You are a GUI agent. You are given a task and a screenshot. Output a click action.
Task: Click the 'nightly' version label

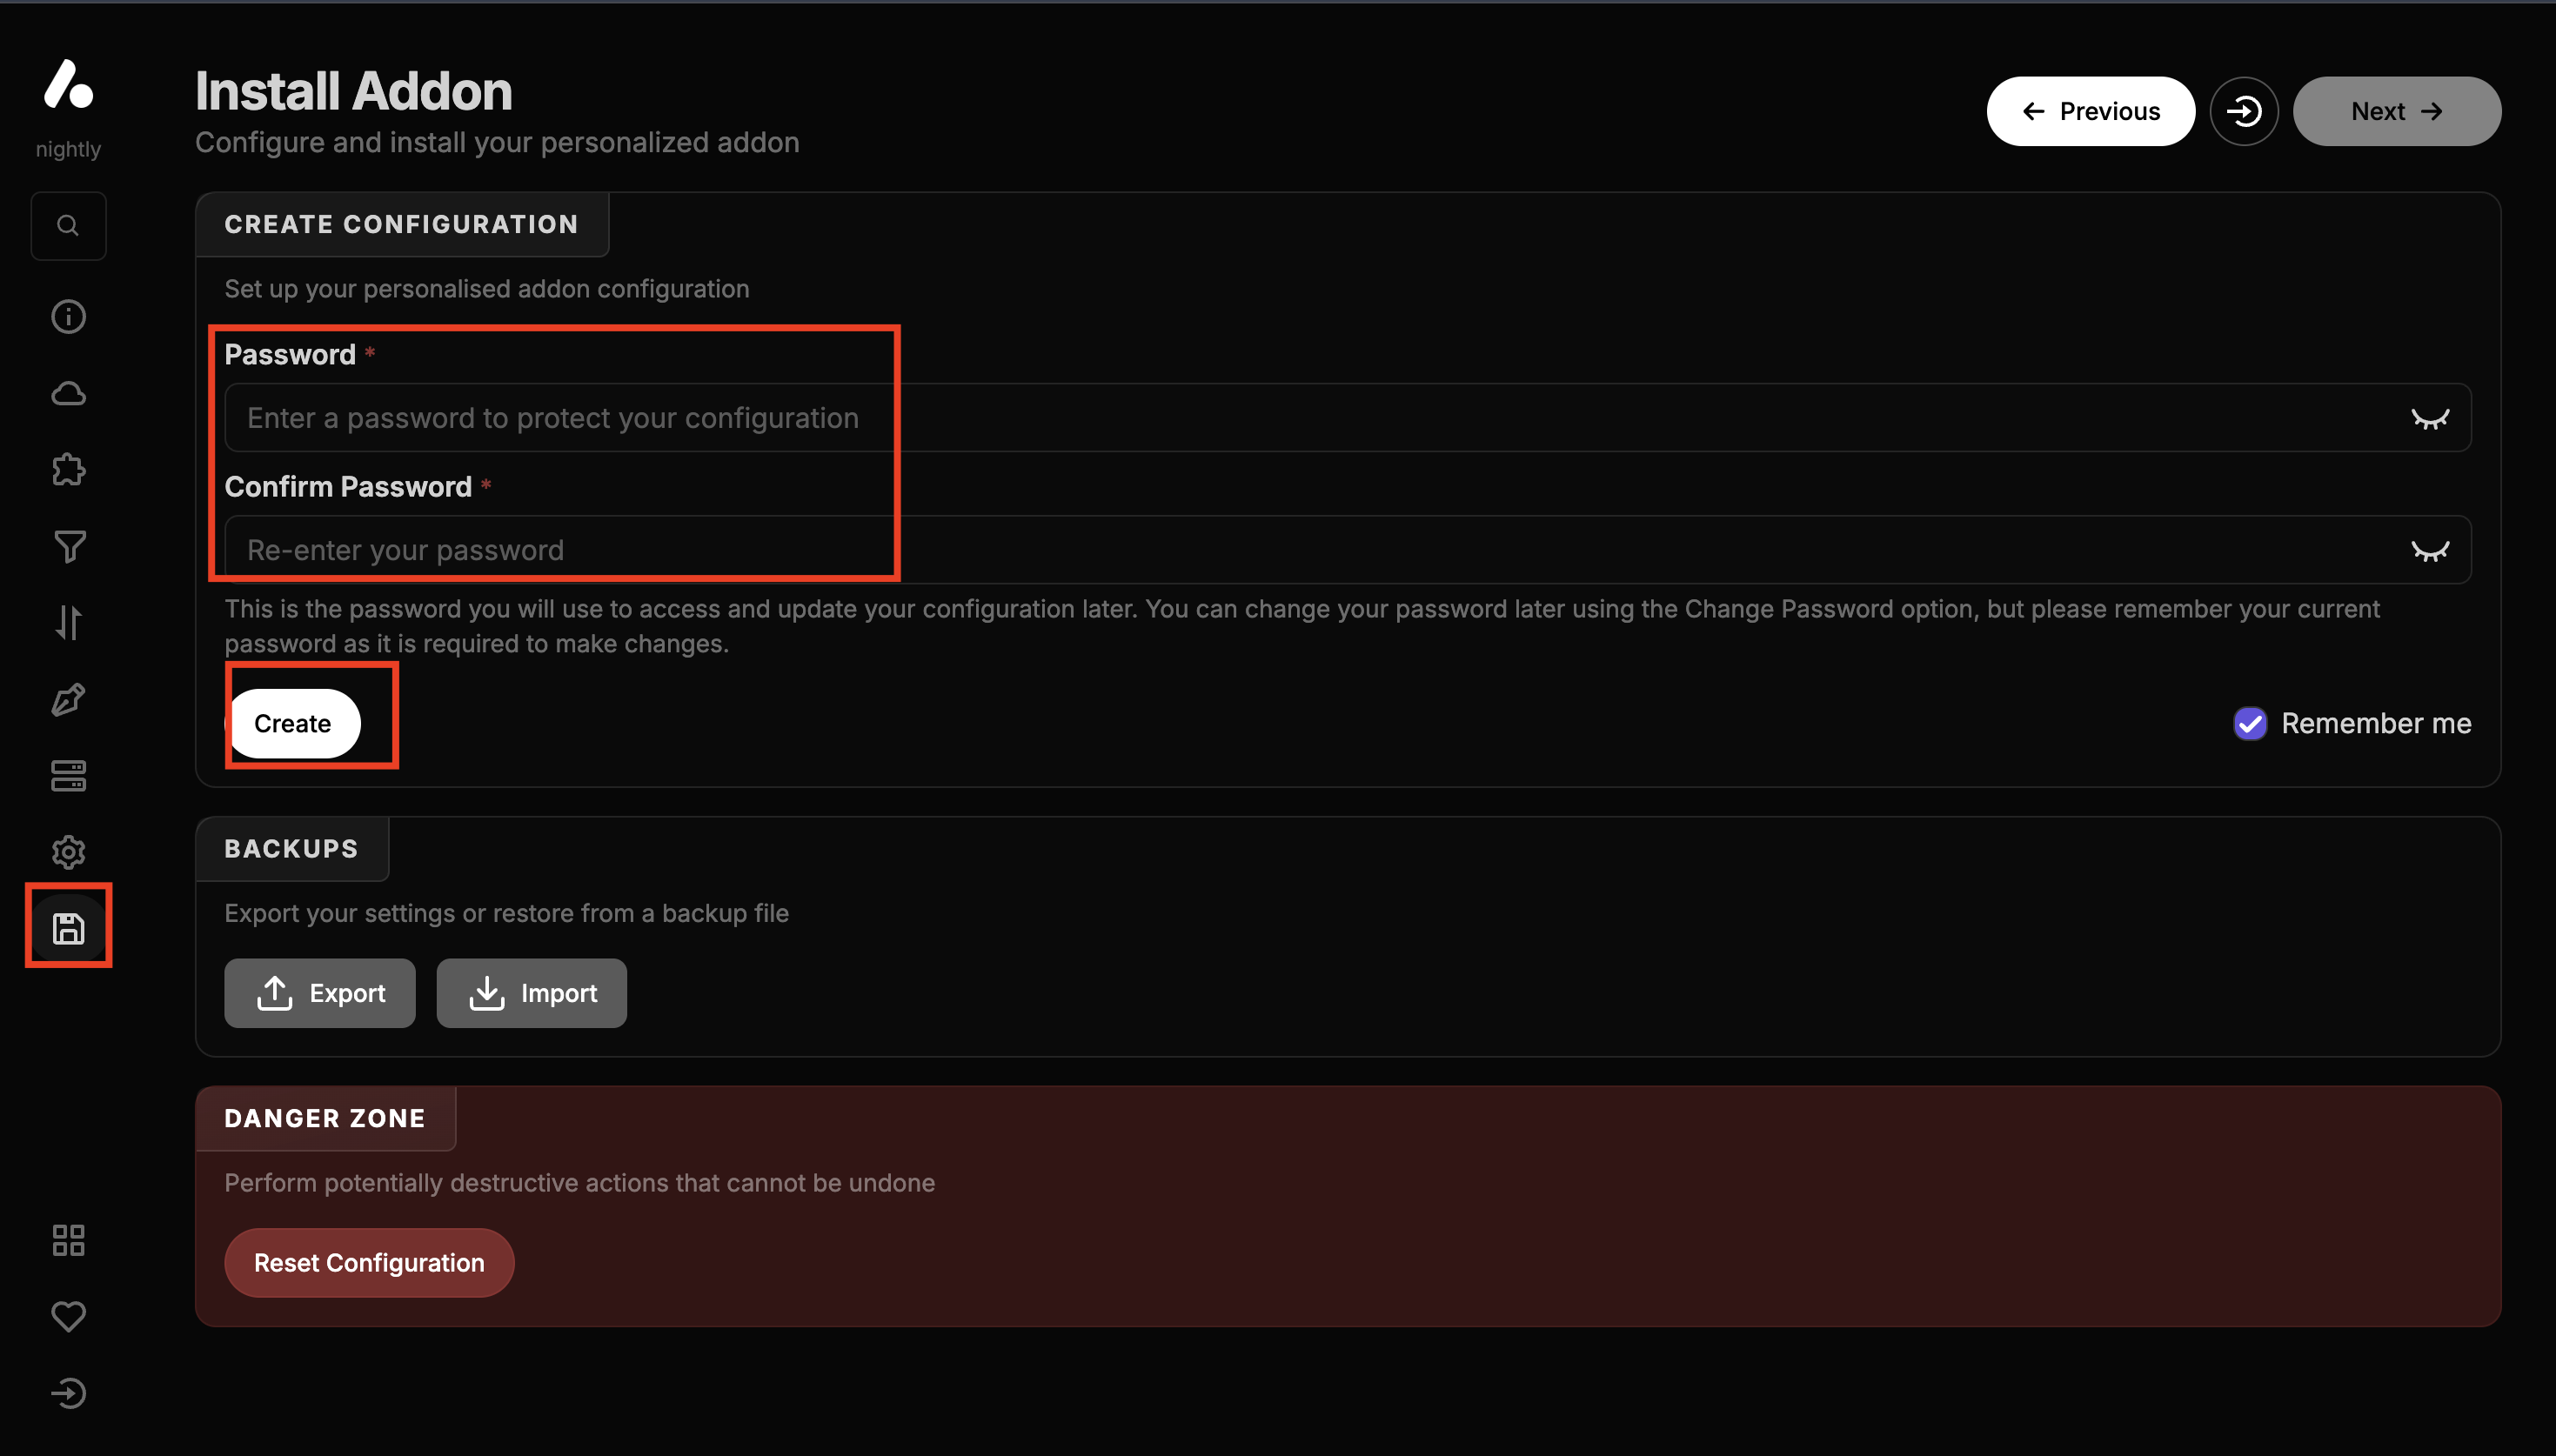click(x=68, y=149)
